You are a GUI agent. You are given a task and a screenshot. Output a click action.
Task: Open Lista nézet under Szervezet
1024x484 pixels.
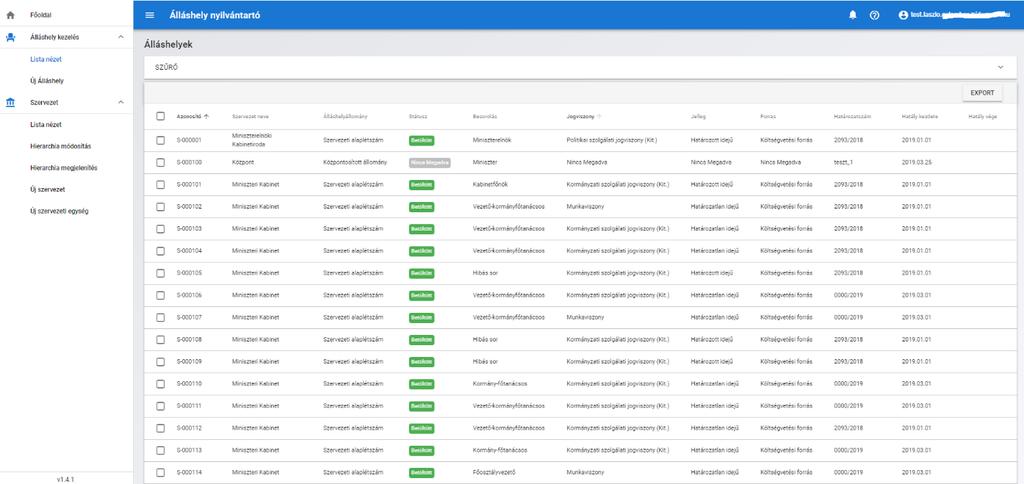coord(46,124)
